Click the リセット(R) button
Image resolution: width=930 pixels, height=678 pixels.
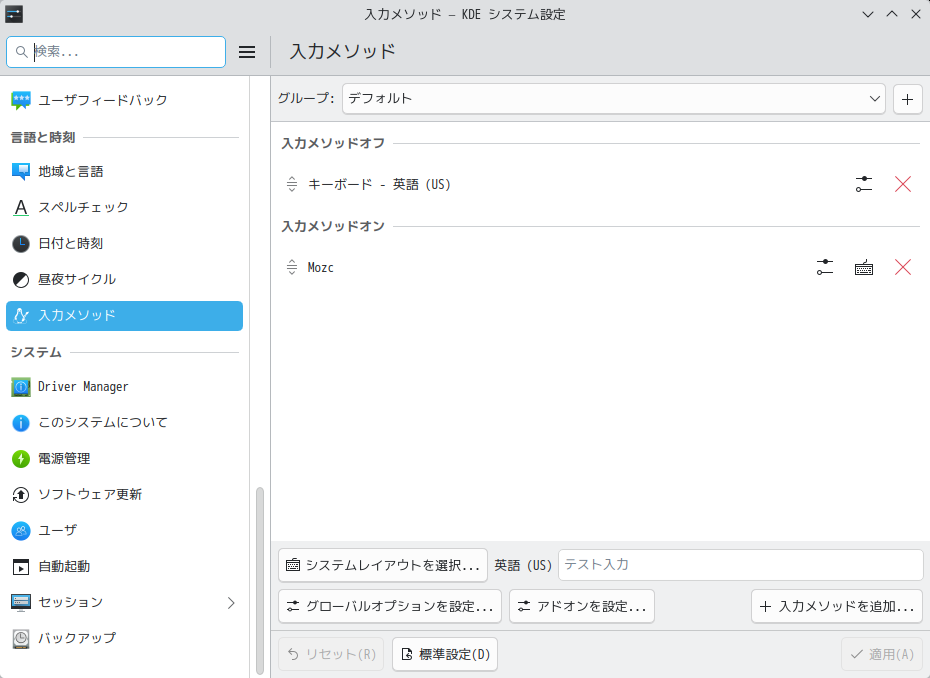[x=331, y=654]
